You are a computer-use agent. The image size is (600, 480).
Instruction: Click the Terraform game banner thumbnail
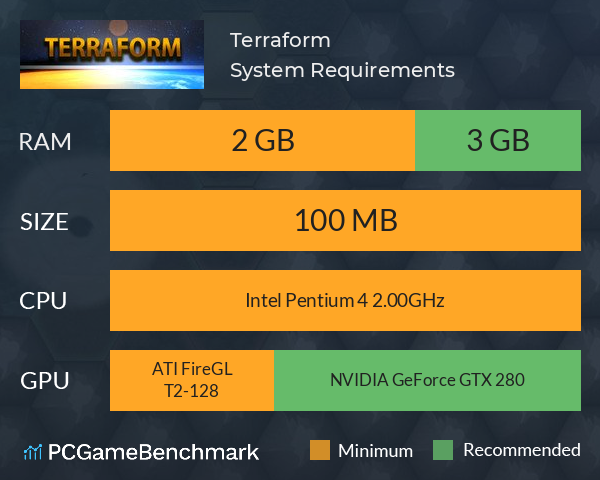coord(112,54)
